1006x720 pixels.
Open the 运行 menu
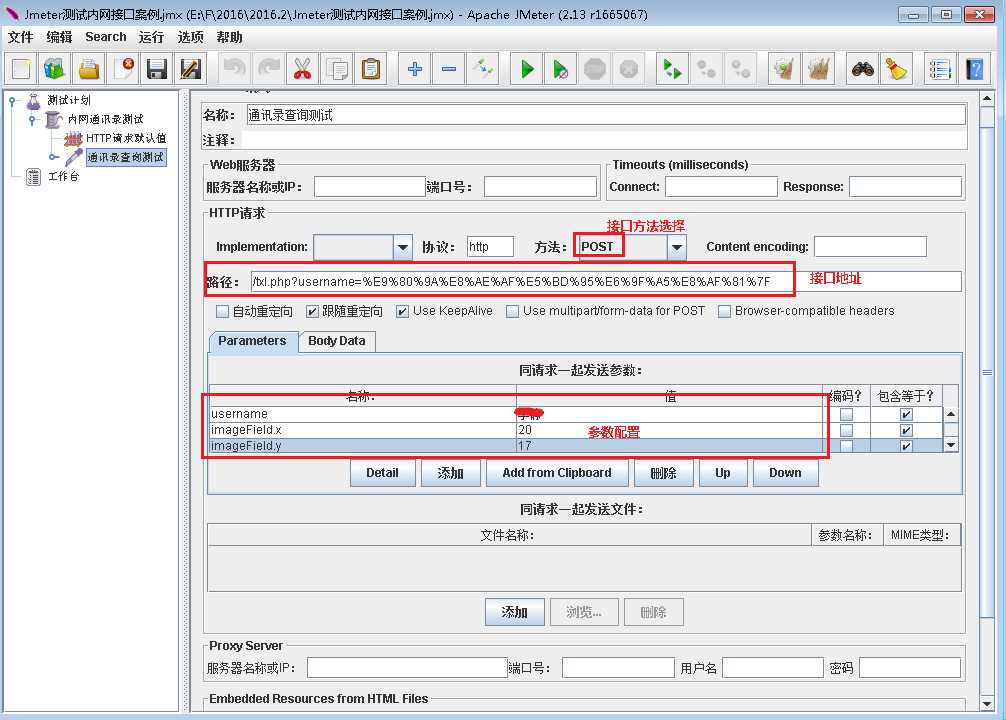(x=151, y=37)
